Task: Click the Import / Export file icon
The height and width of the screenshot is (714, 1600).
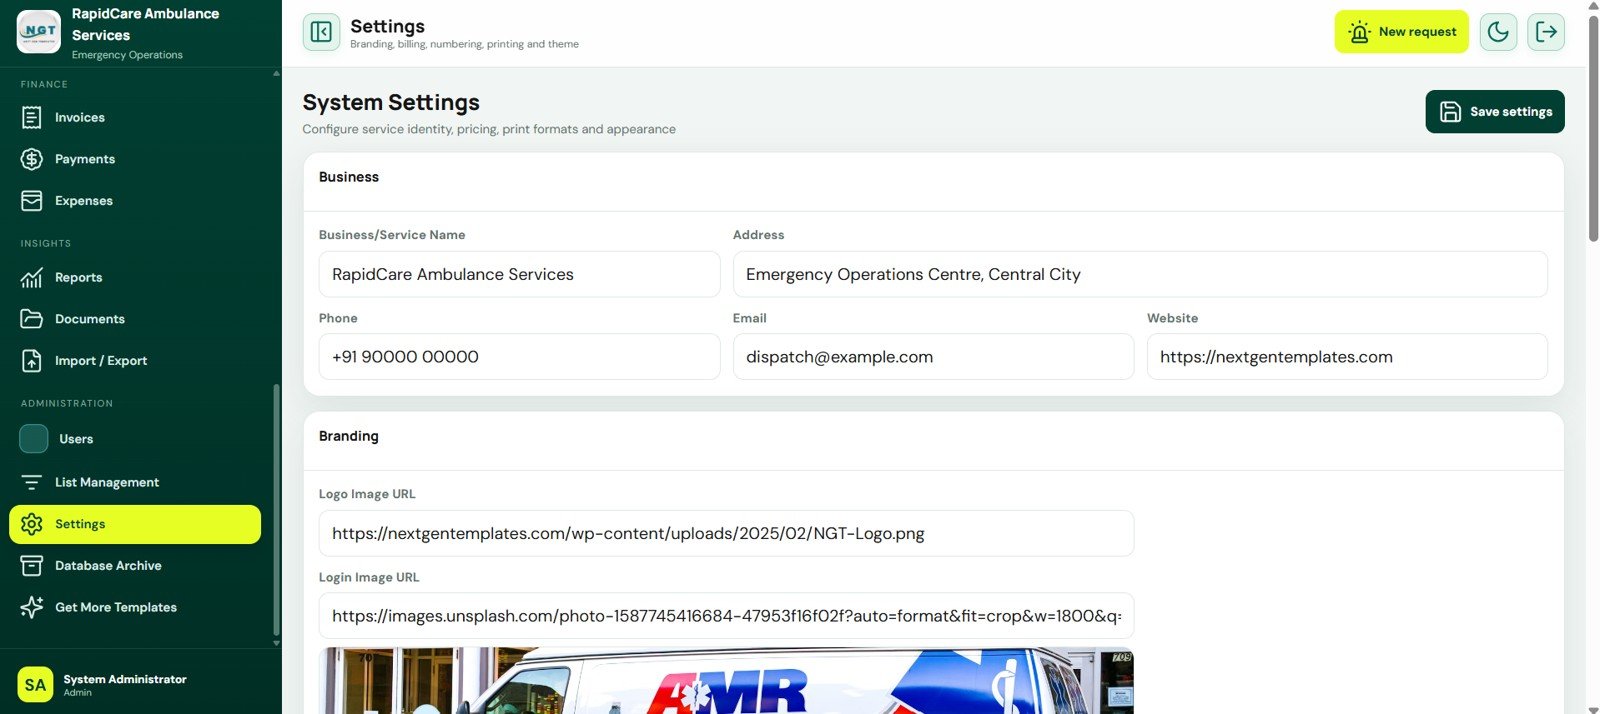Action: pyautogui.click(x=32, y=361)
